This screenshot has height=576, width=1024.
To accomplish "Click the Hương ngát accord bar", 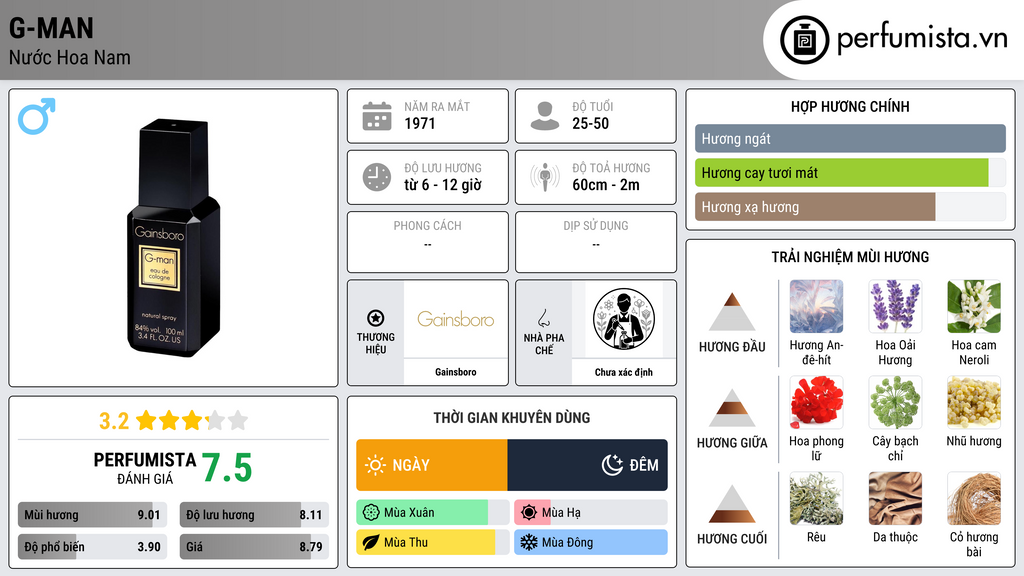I will (850, 138).
